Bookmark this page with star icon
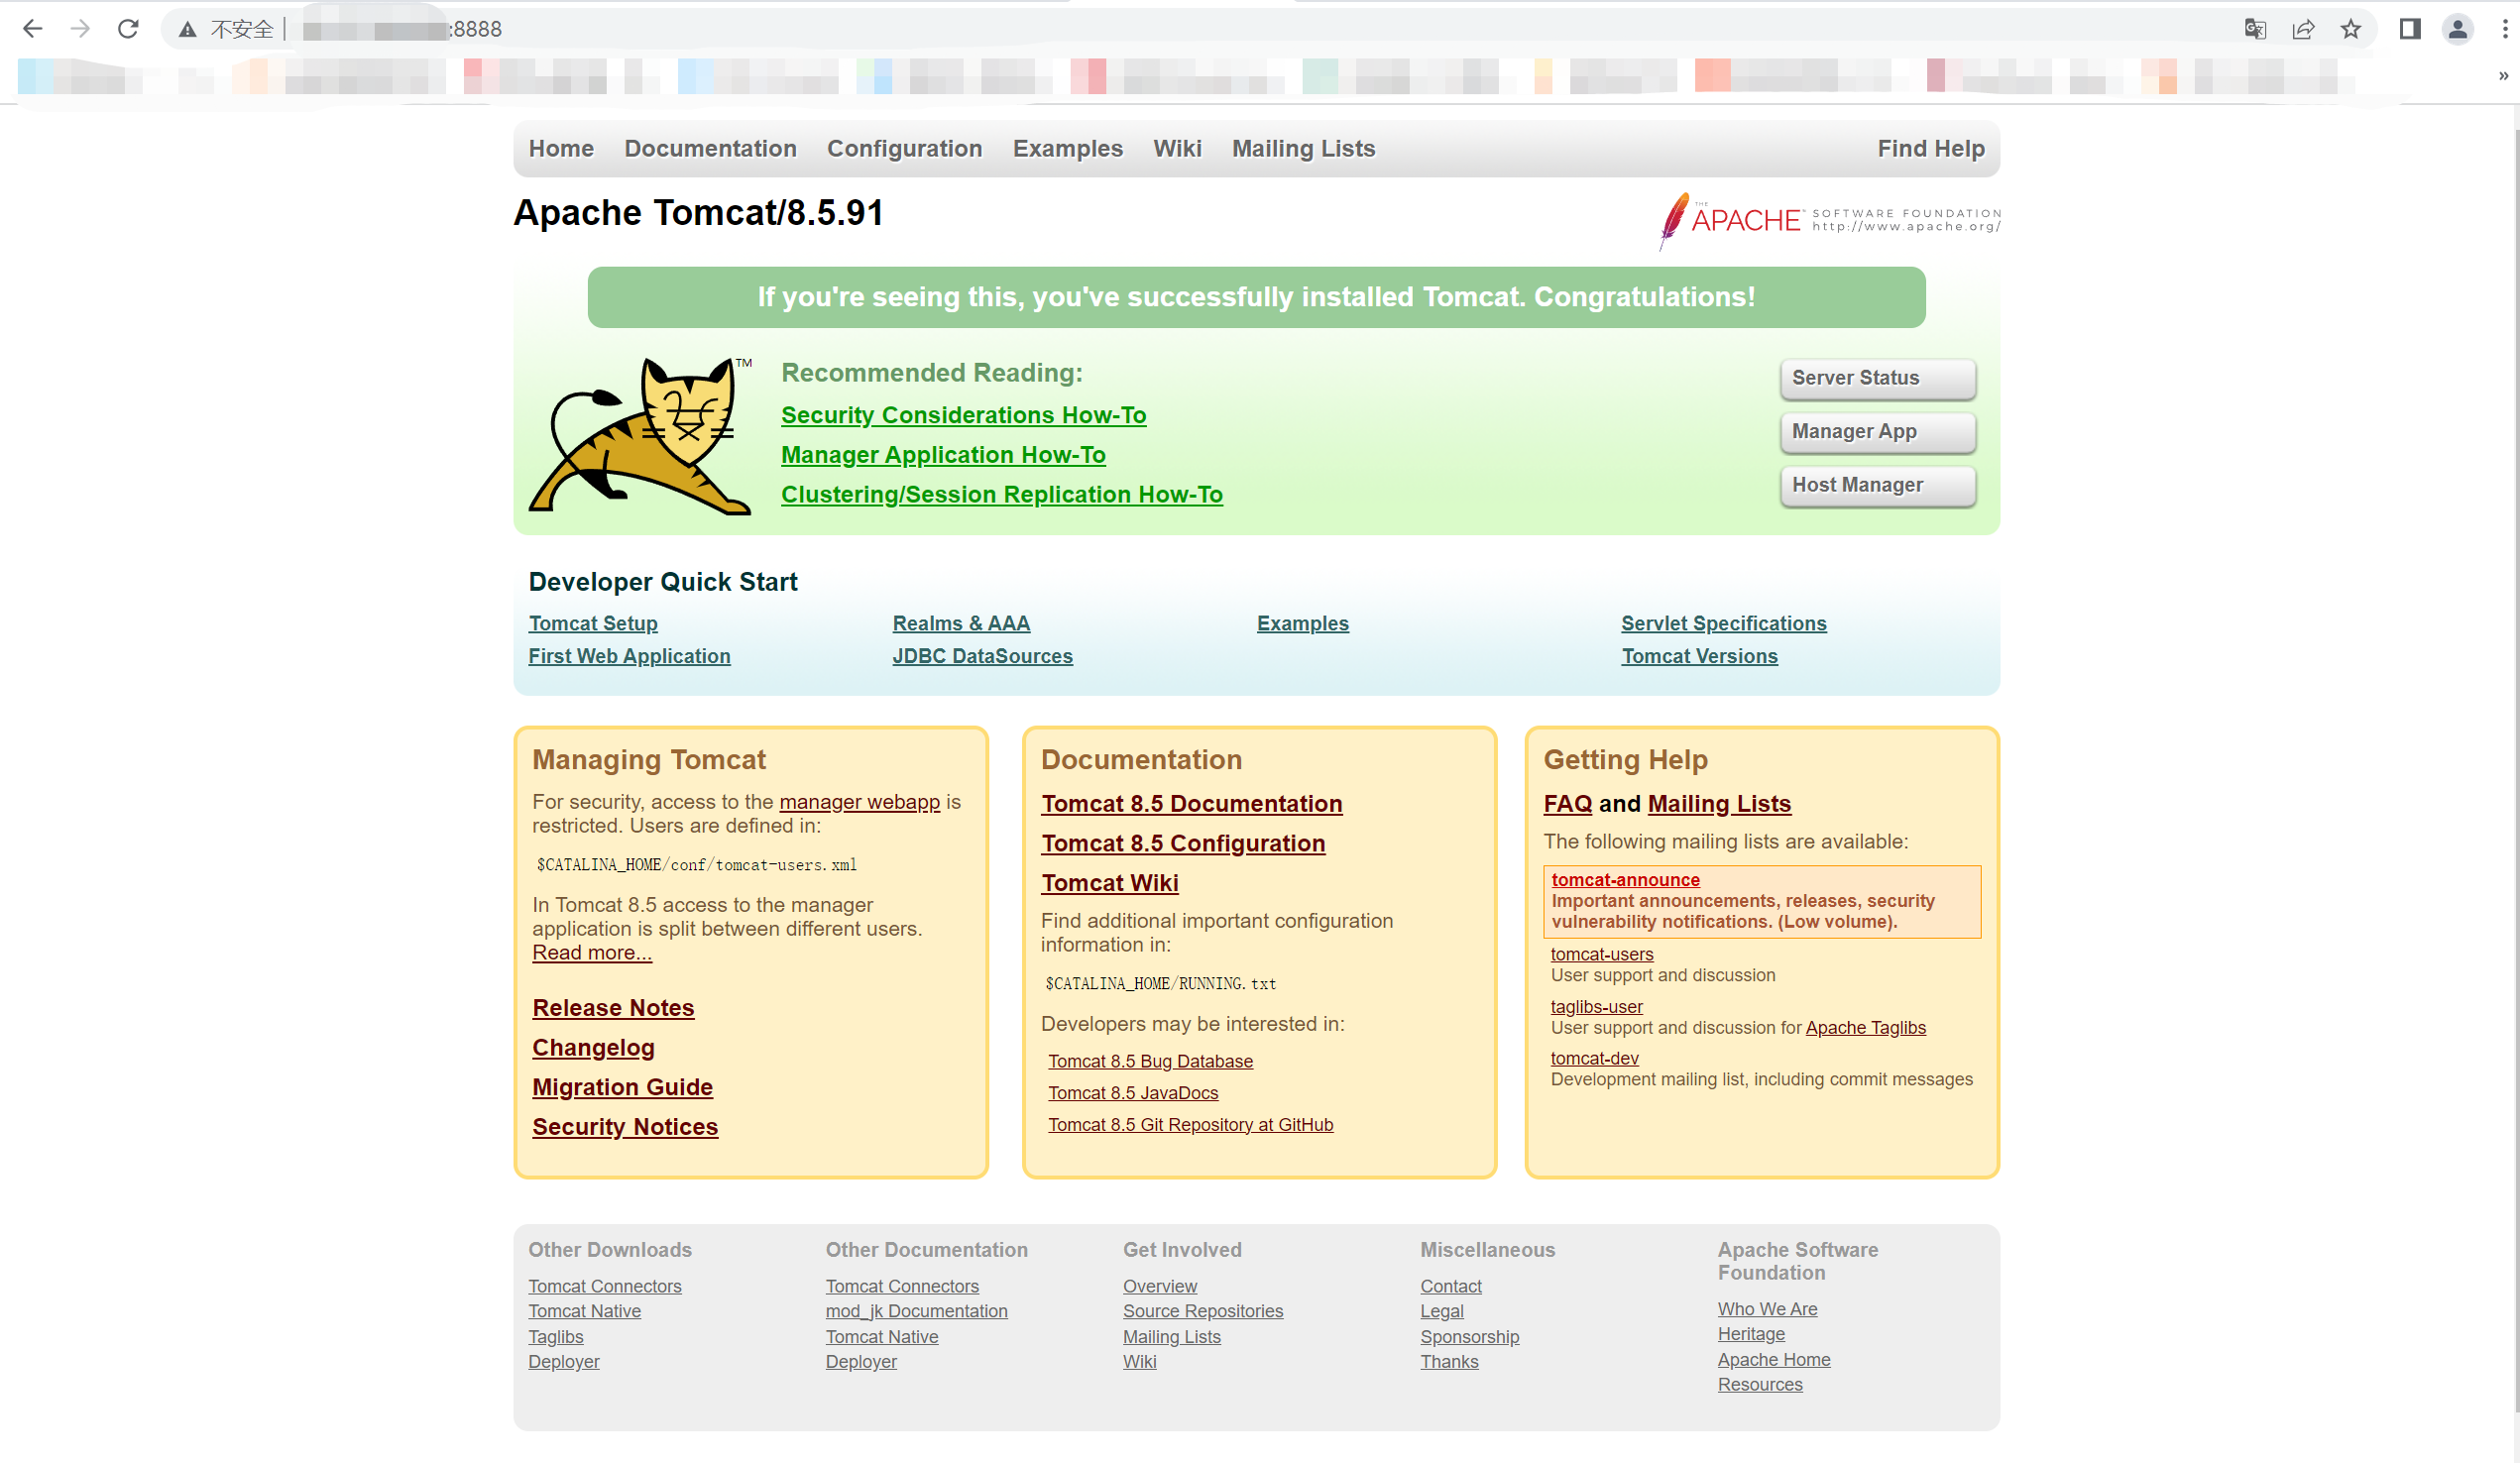The width and height of the screenshot is (2520, 1463). (2351, 29)
